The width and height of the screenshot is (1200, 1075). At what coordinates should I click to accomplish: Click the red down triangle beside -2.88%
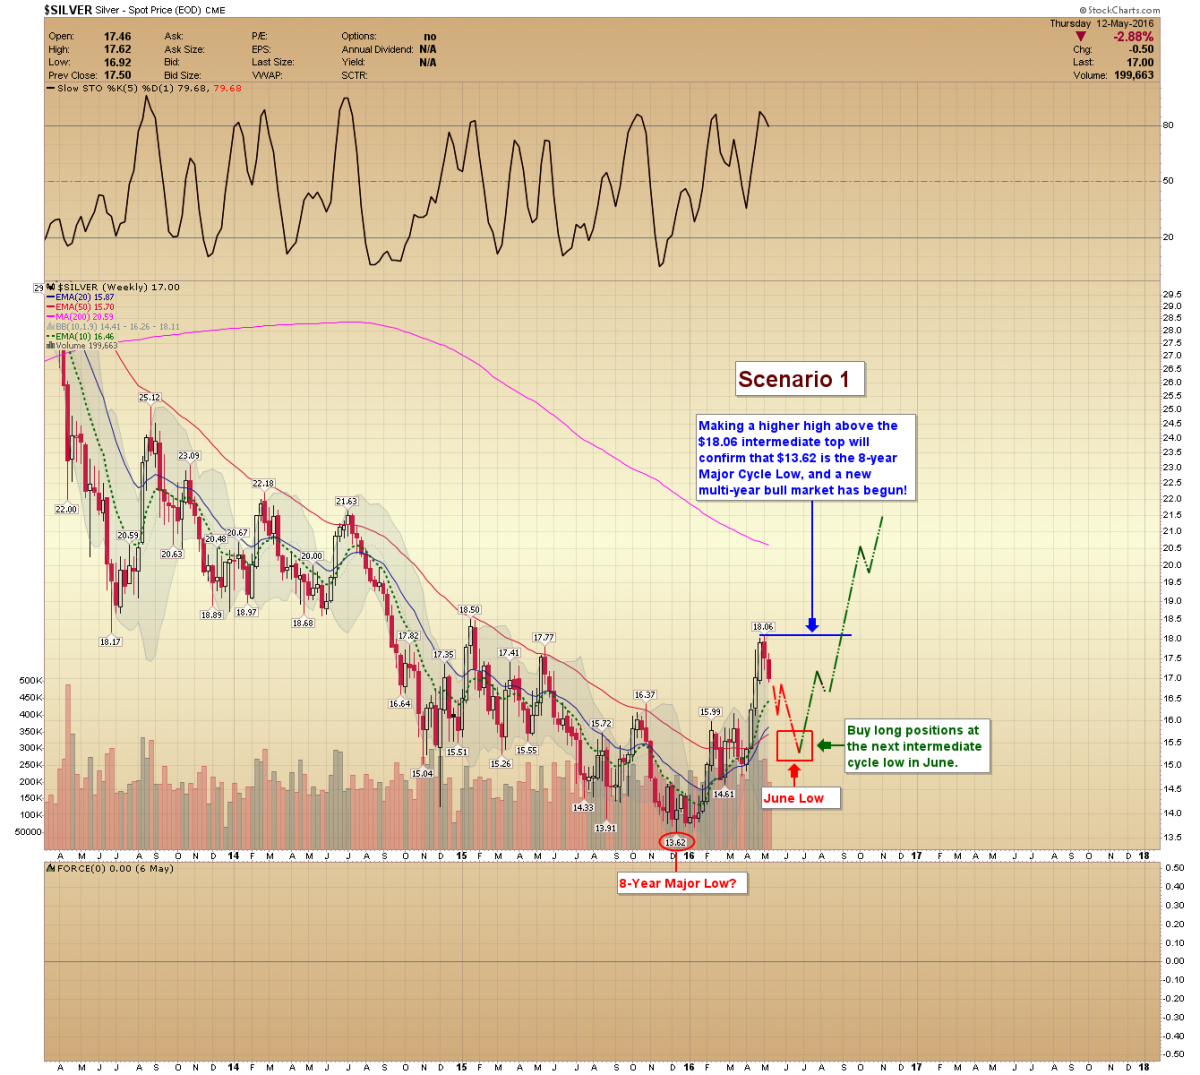tap(1080, 37)
